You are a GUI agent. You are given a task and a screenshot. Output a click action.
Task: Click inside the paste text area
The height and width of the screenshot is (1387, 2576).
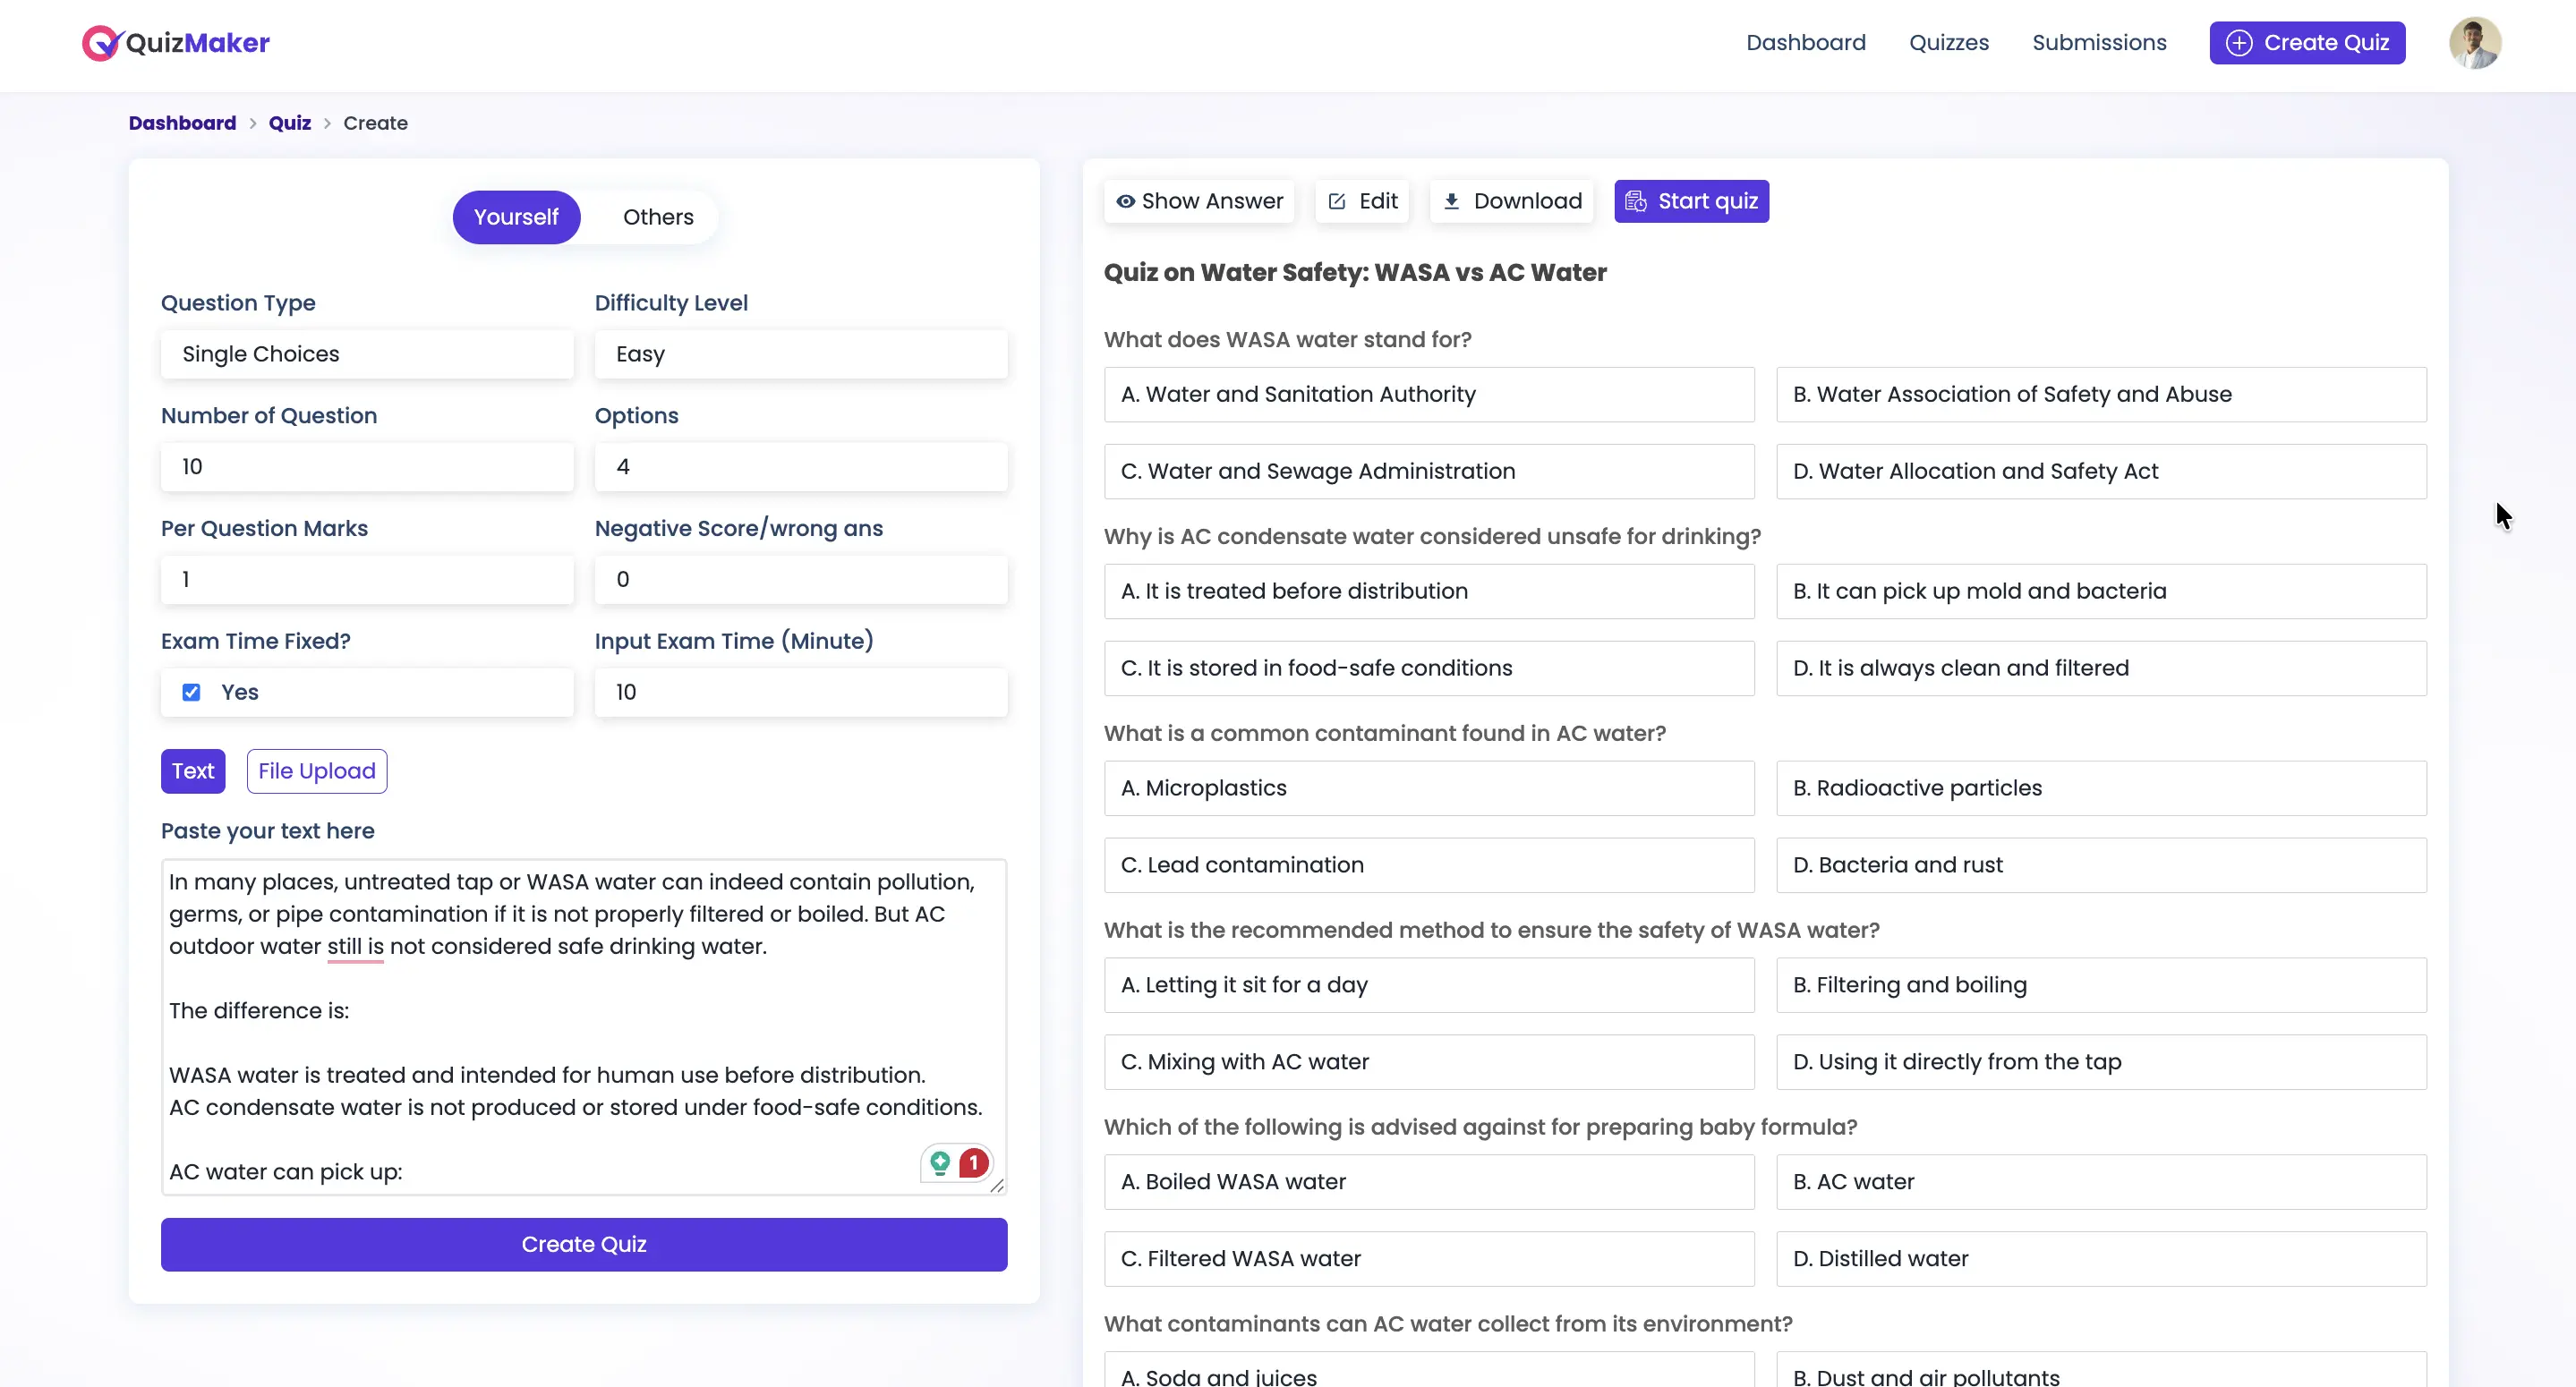pos(584,1027)
